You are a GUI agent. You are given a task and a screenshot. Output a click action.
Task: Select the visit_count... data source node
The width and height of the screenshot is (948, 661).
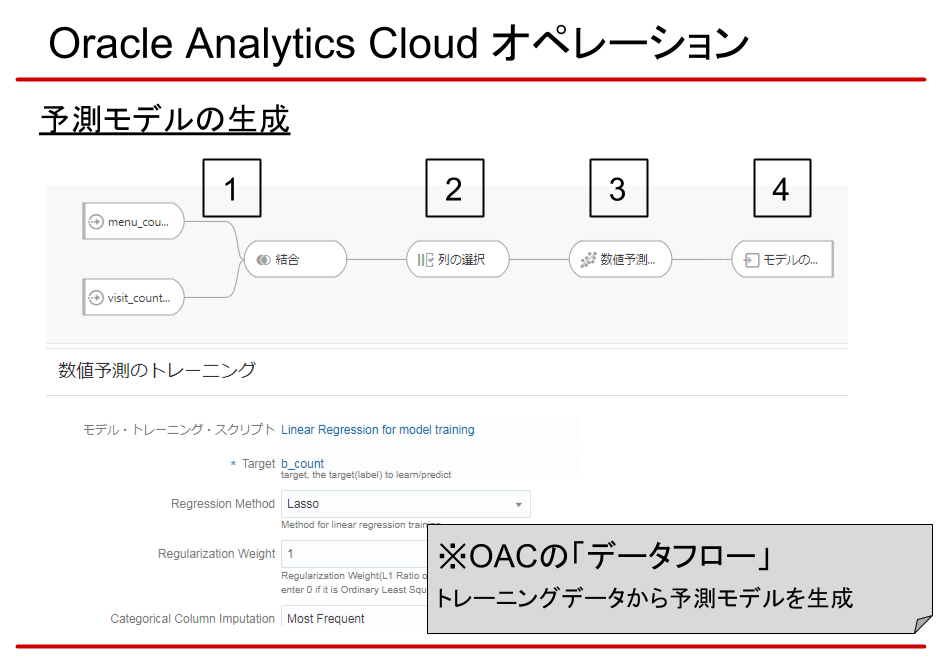coord(133,297)
